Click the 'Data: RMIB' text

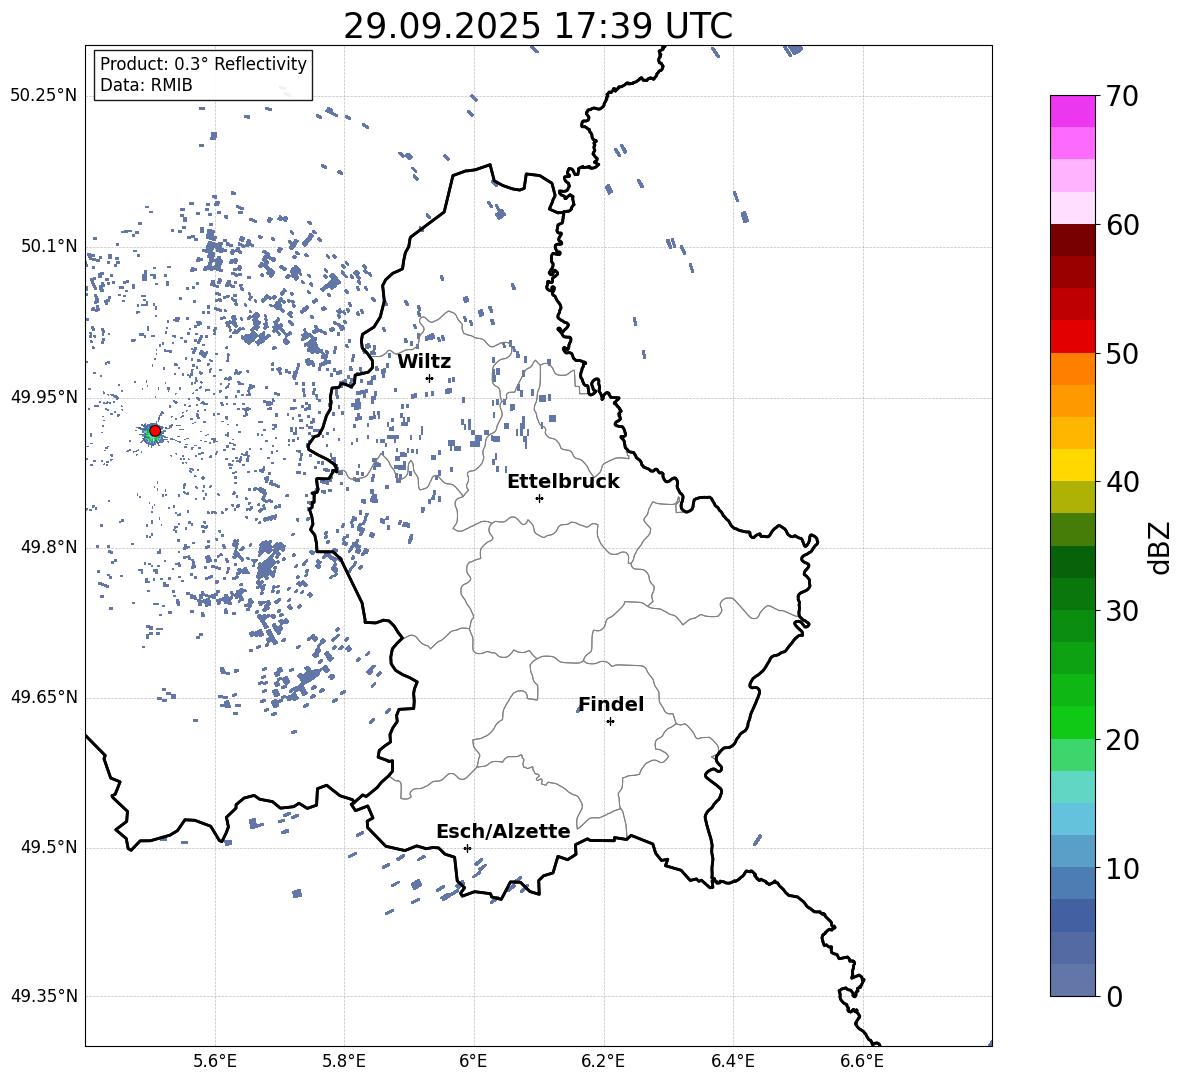(x=146, y=85)
